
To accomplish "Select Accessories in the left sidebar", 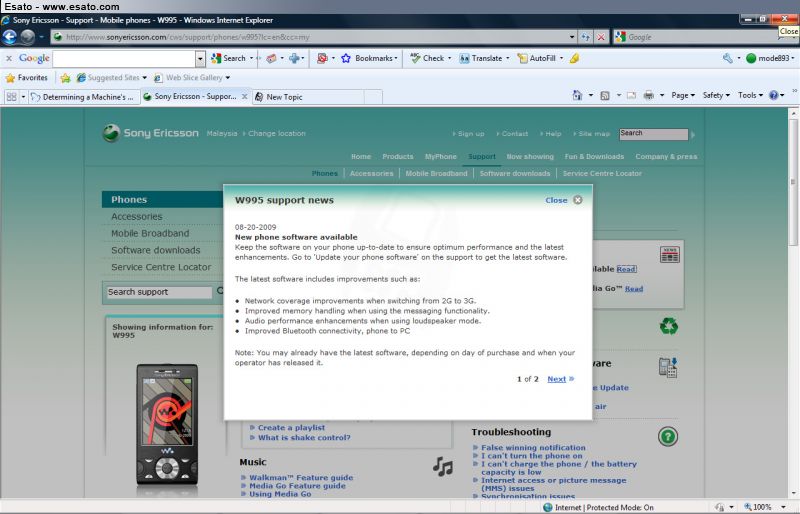I will 137,216.
